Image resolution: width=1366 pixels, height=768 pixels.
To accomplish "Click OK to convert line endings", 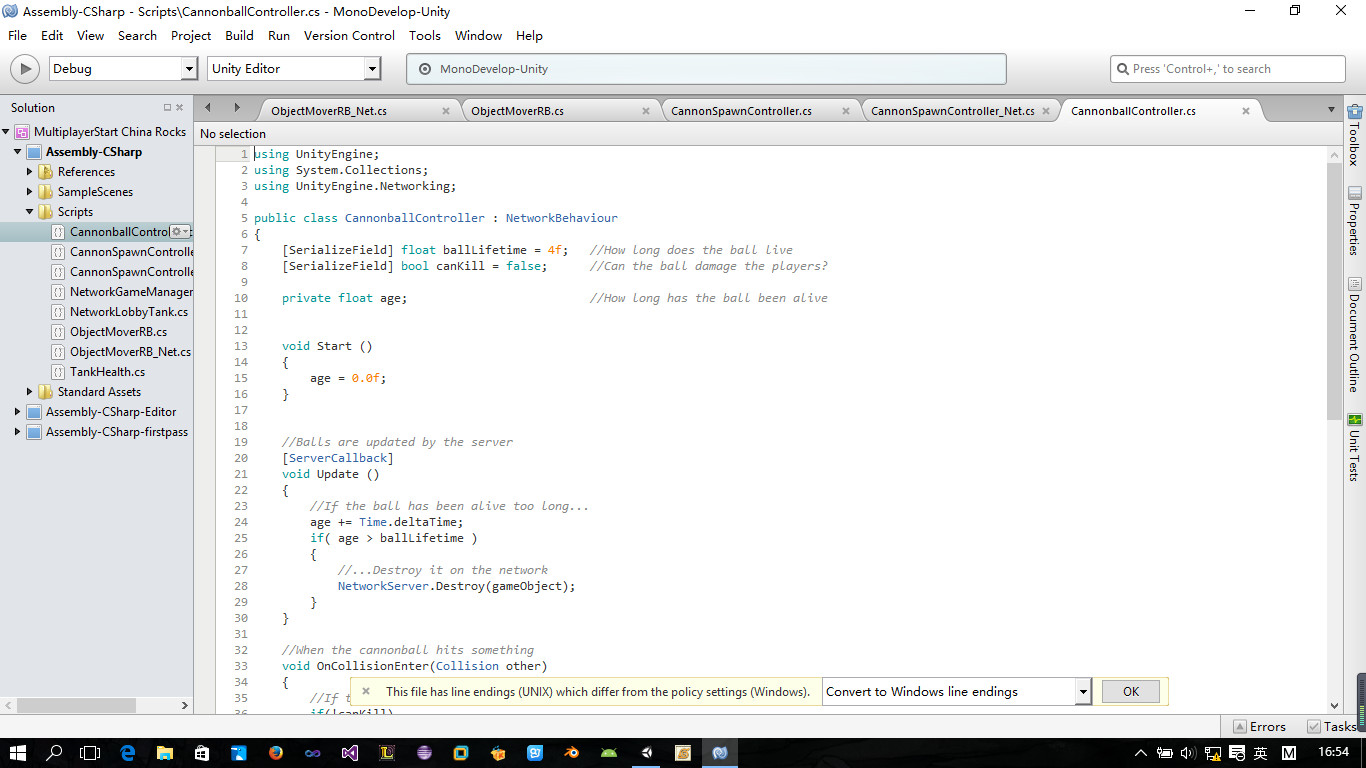I will pos(1131,691).
